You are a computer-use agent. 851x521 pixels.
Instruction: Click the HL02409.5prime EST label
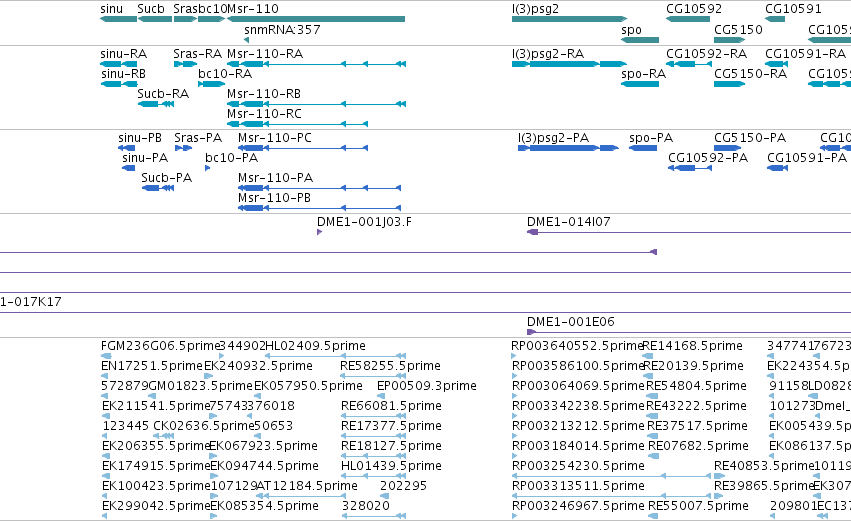[x=316, y=346]
